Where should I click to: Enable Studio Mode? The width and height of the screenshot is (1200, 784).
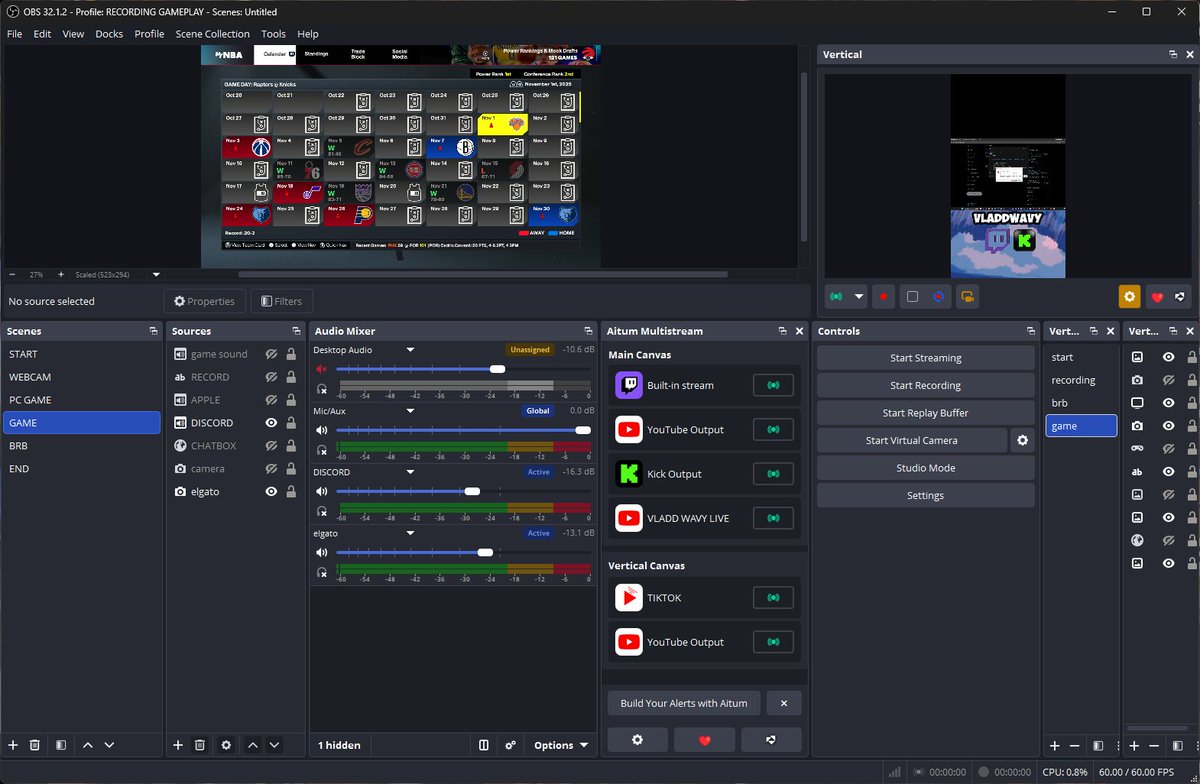coord(926,468)
